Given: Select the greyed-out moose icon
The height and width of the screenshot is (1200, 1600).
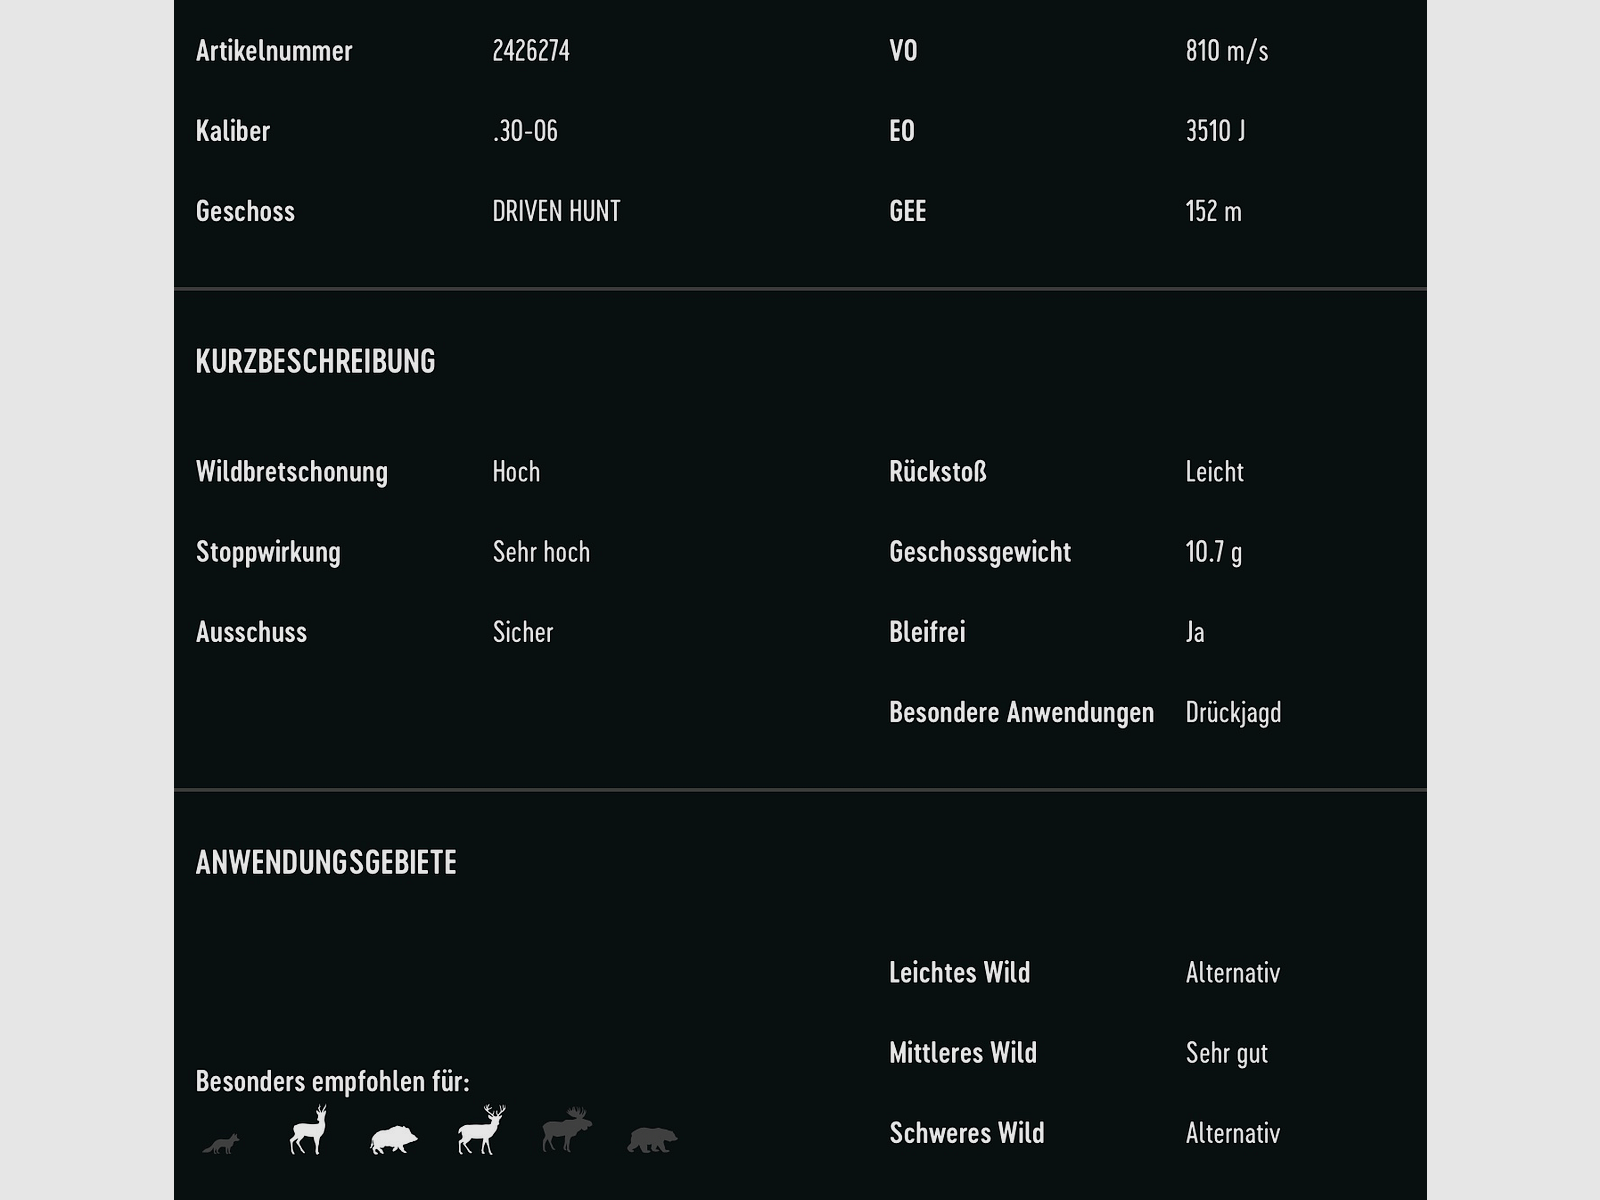Looking at the screenshot, I should point(567,1130).
